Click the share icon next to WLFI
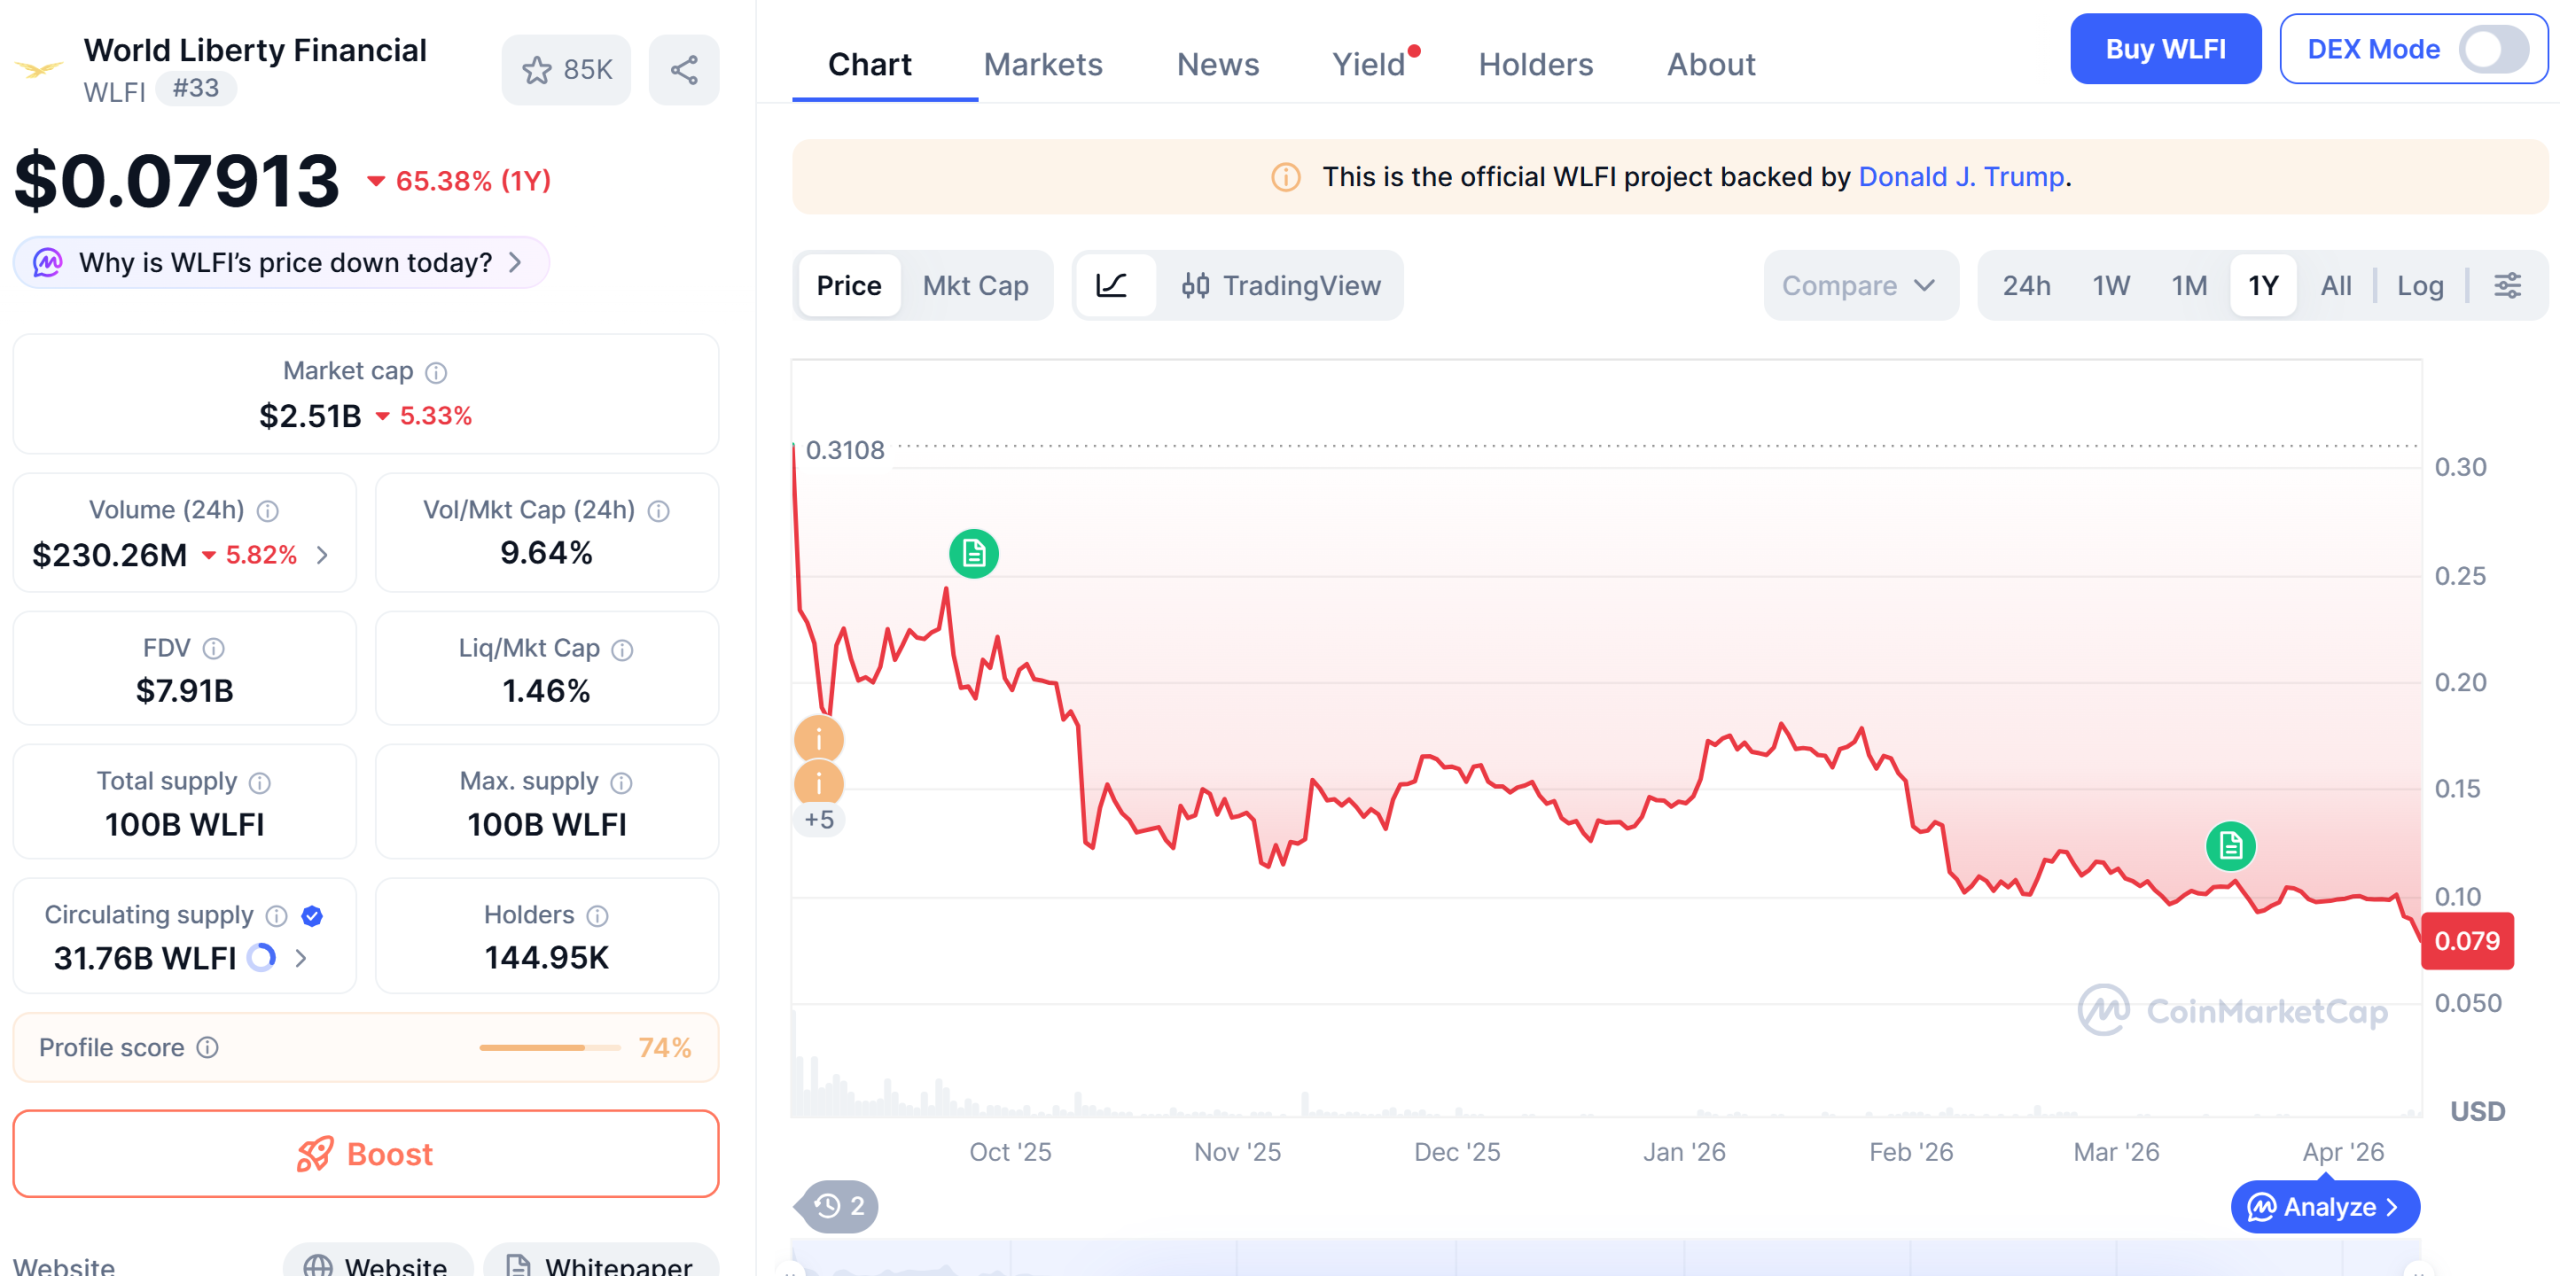The image size is (2560, 1276). (x=684, y=68)
